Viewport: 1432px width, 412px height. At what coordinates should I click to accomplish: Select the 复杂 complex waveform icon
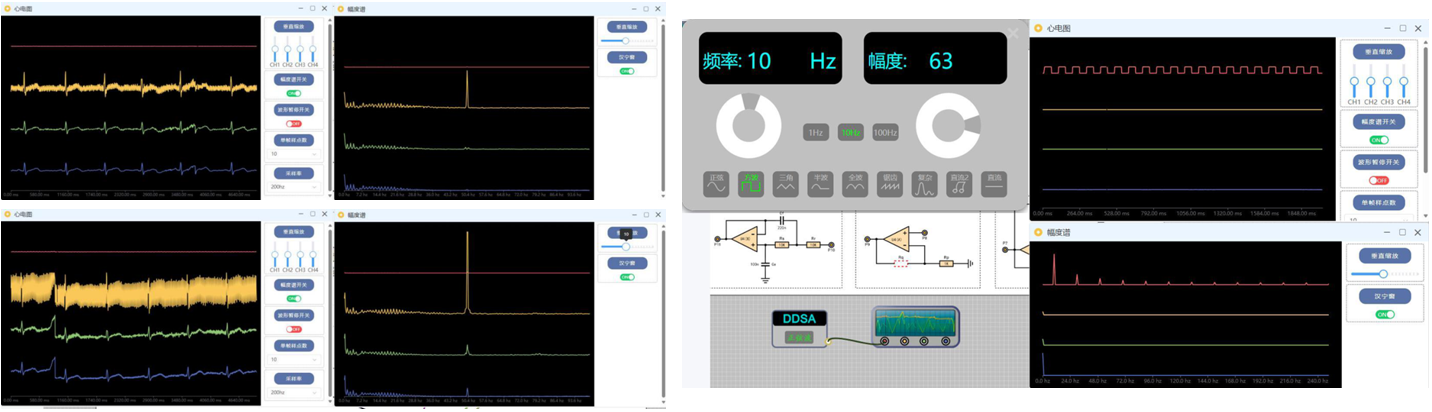925,183
